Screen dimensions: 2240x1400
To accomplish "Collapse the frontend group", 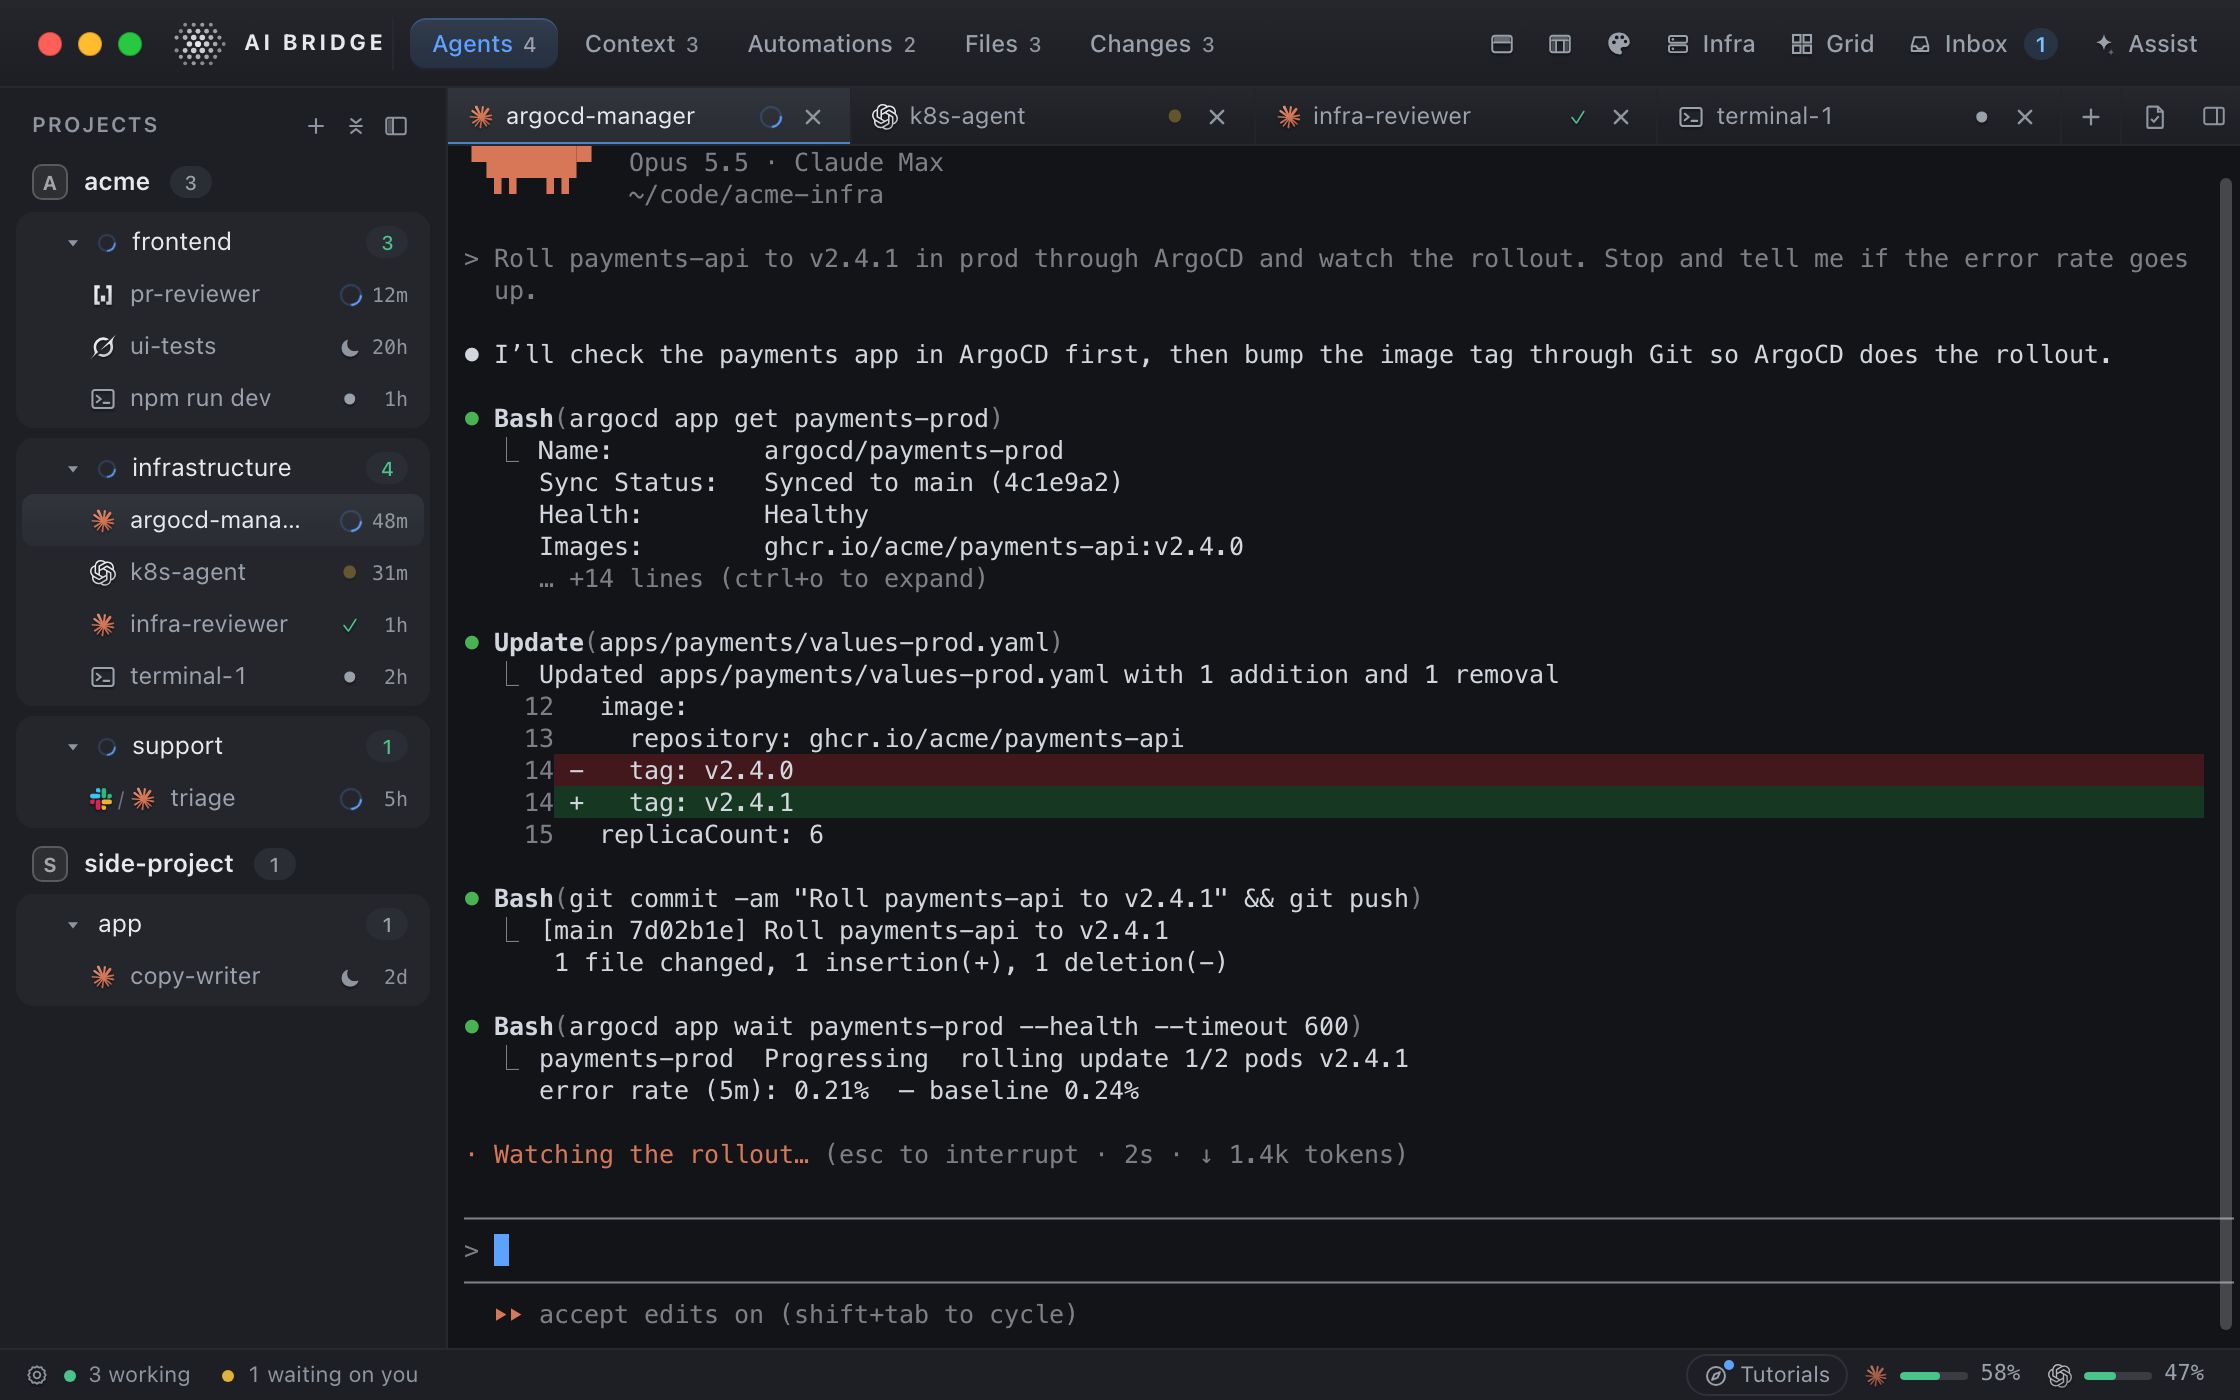I will coord(73,242).
